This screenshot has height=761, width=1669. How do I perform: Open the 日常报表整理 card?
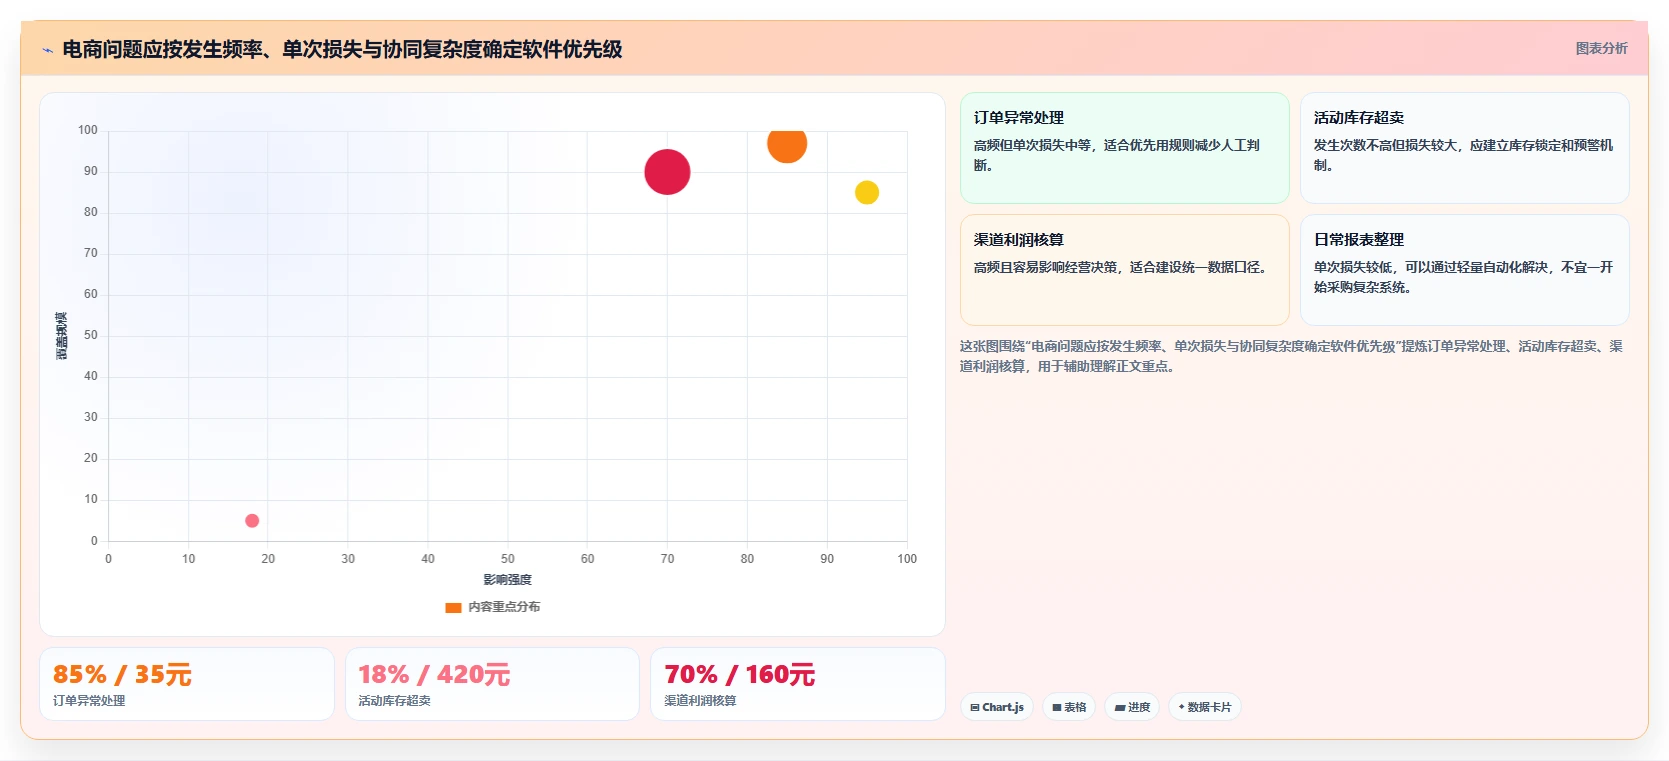(x=1464, y=270)
